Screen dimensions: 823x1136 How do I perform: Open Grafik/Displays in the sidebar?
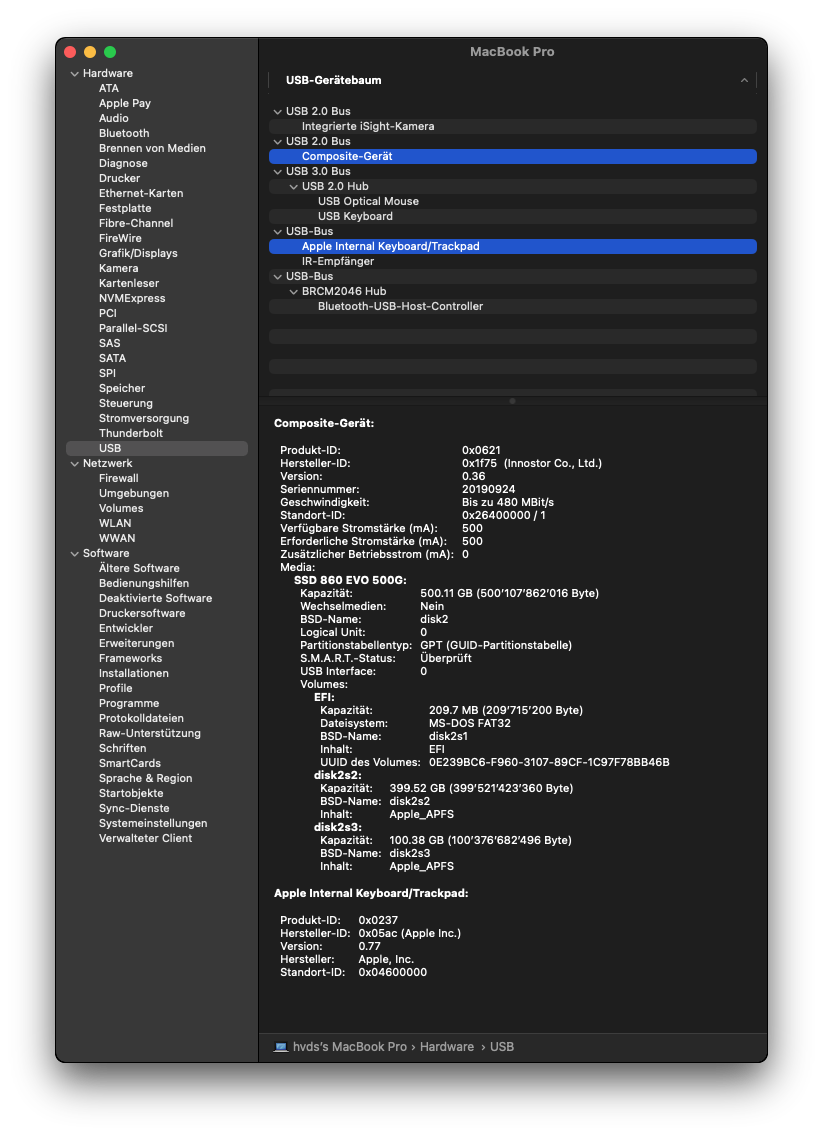pos(138,253)
